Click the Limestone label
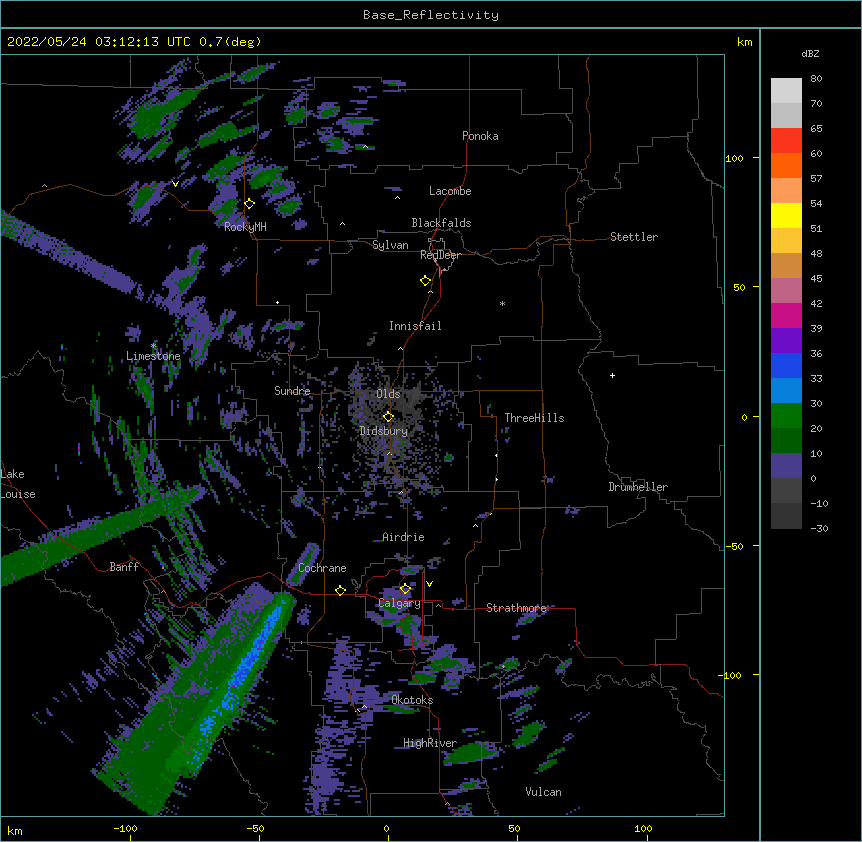Image resolution: width=862 pixels, height=842 pixels. pyautogui.click(x=153, y=356)
